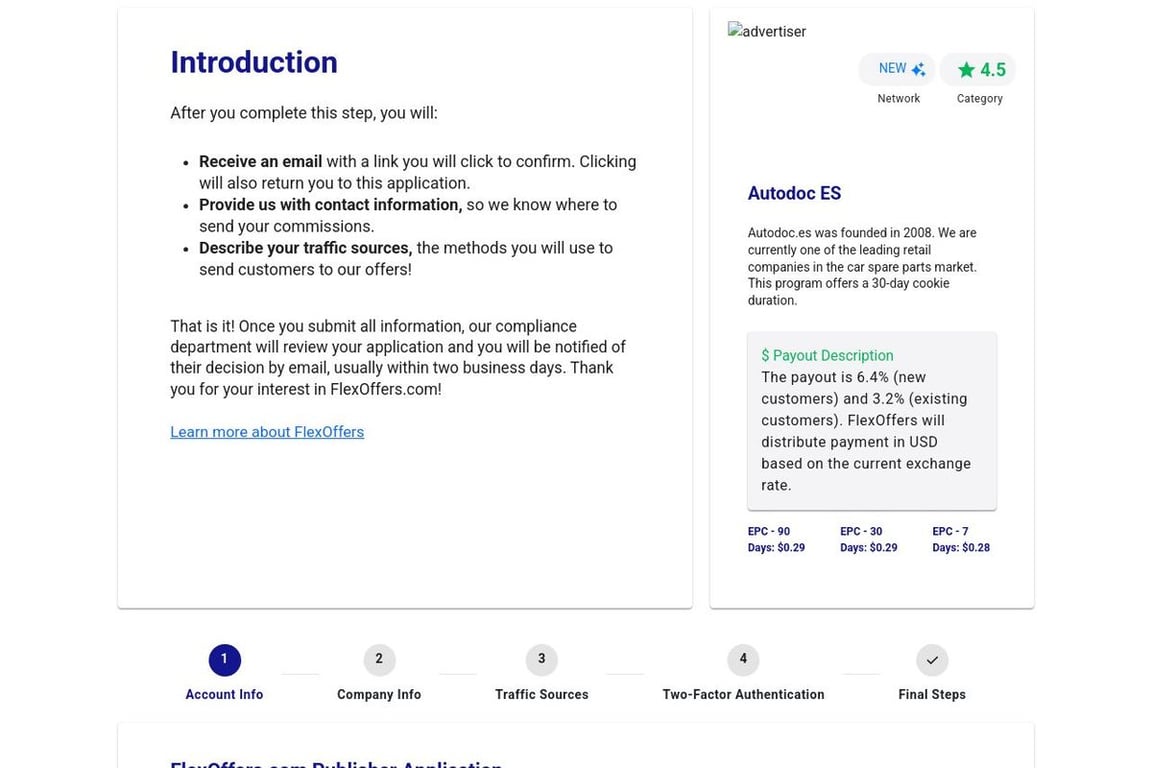
Task: Click the sparkle icon in the NEW badge
Action: pyautogui.click(x=918, y=70)
